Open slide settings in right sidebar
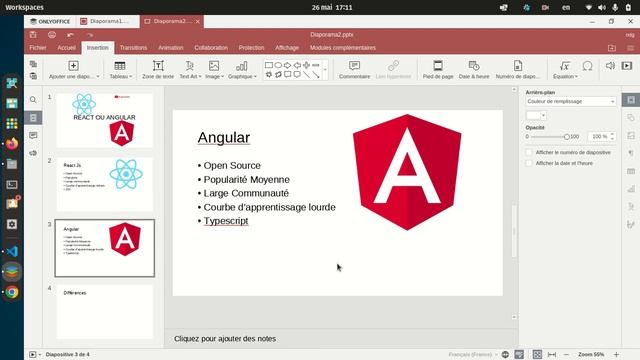The height and width of the screenshot is (360, 640). (631, 100)
